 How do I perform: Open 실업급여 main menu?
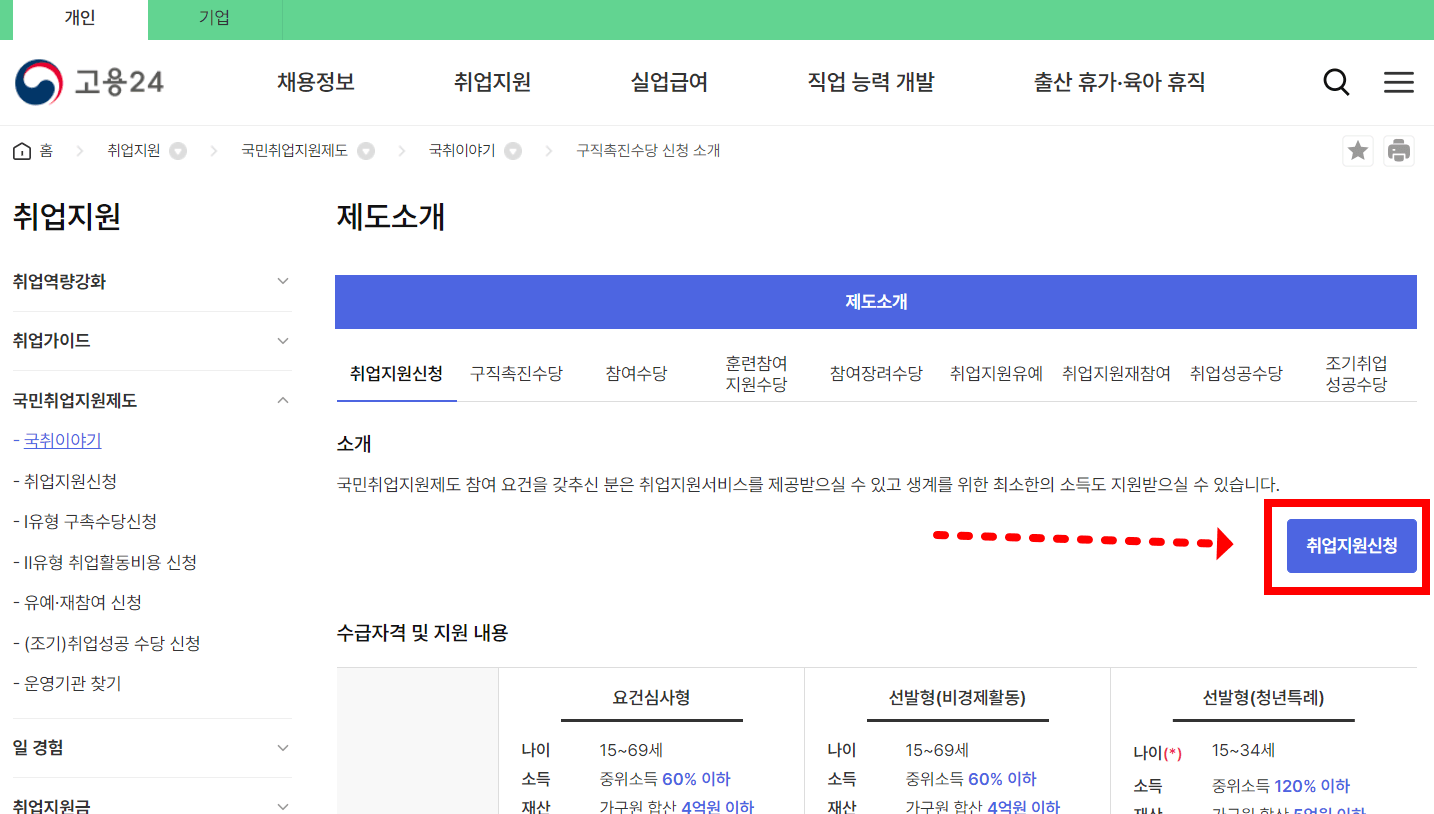669,82
